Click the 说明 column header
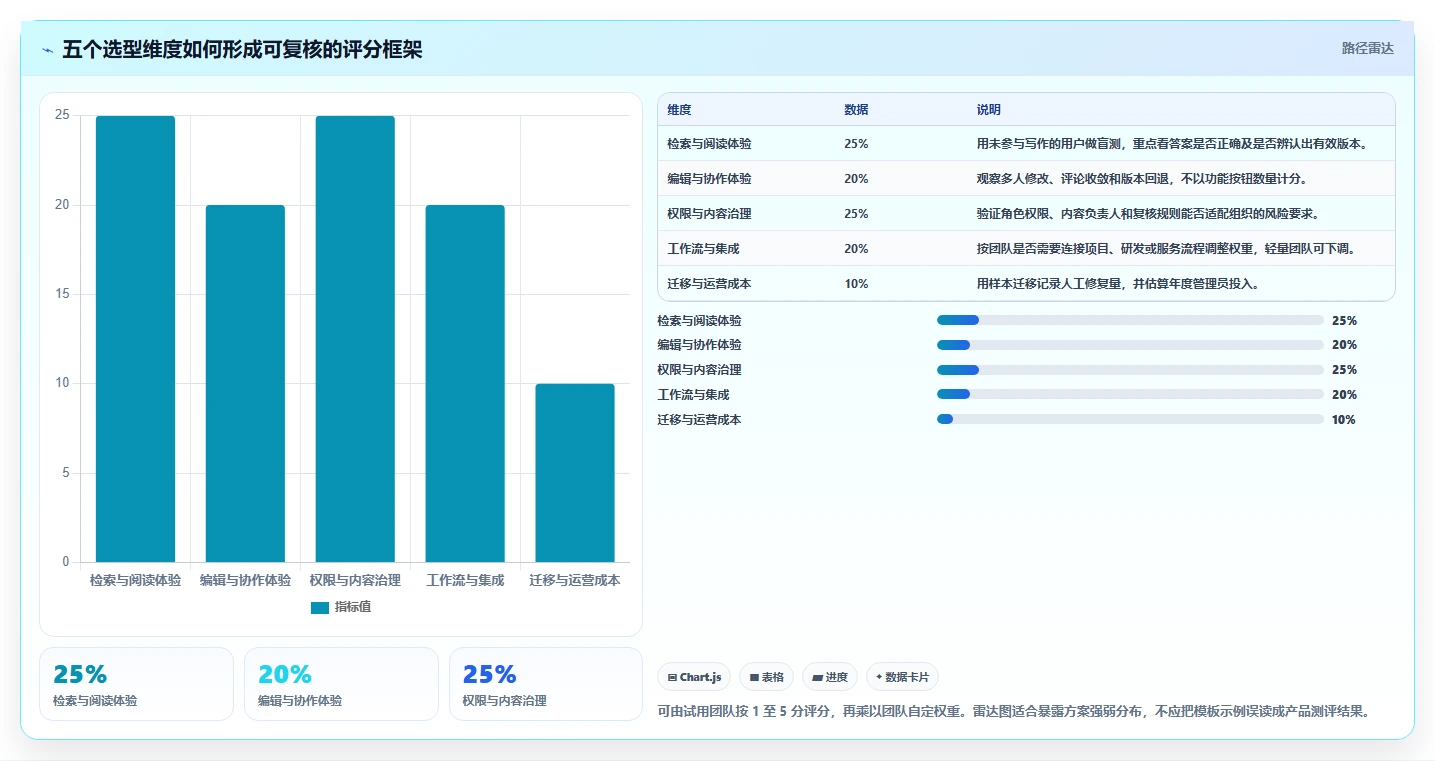The image size is (1435, 761). tap(989, 110)
